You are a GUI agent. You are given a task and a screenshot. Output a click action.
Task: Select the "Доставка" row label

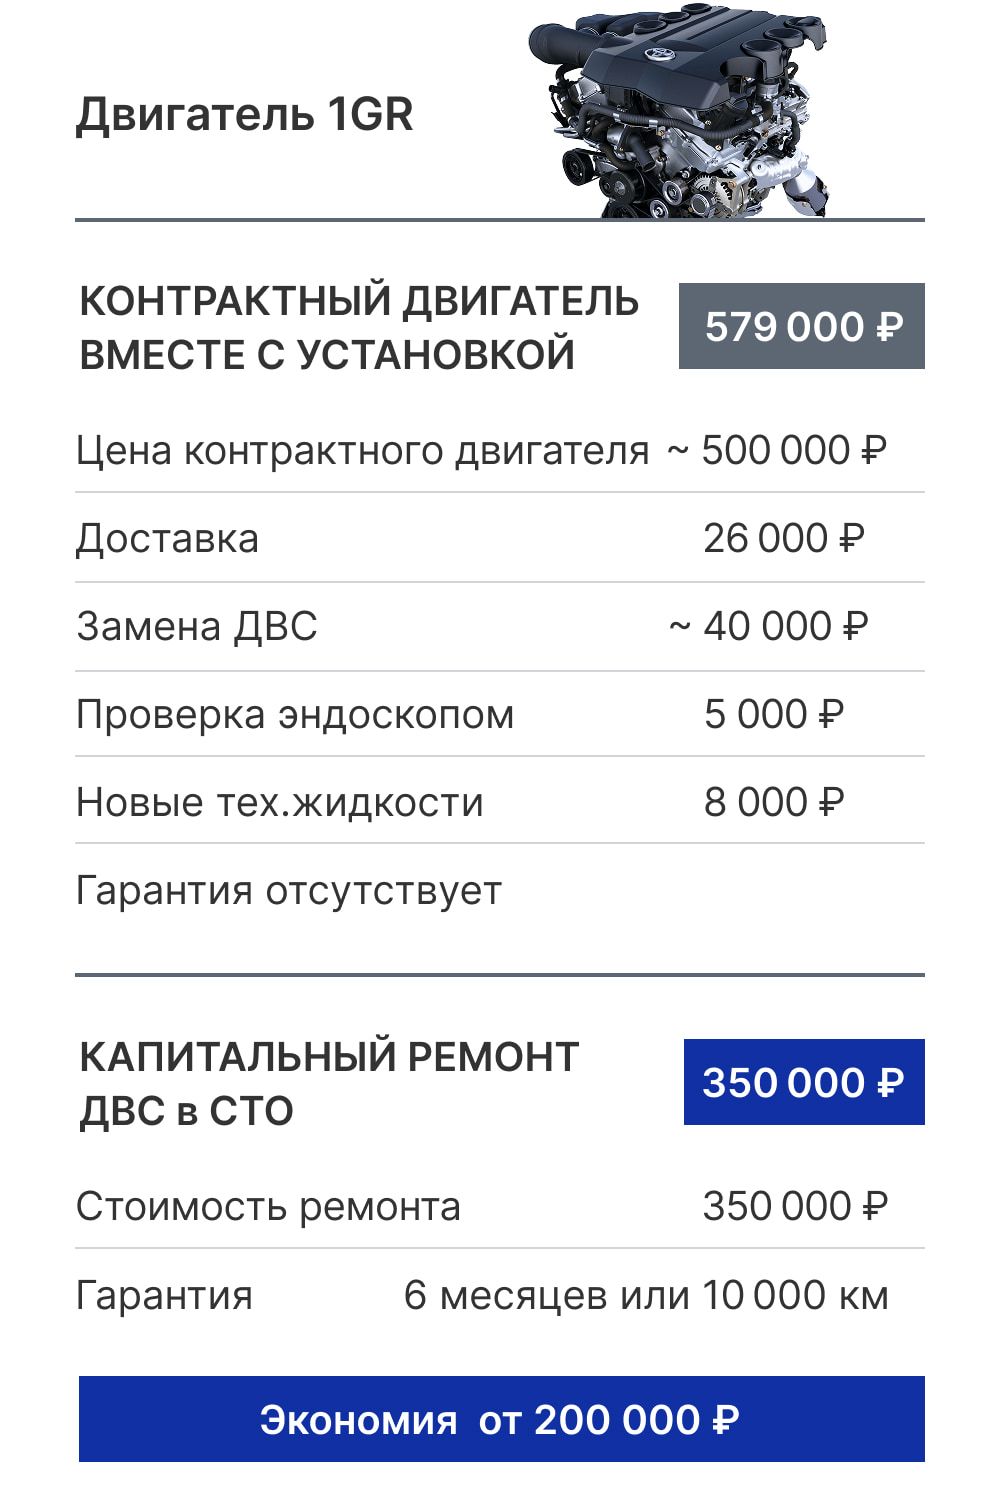167,539
